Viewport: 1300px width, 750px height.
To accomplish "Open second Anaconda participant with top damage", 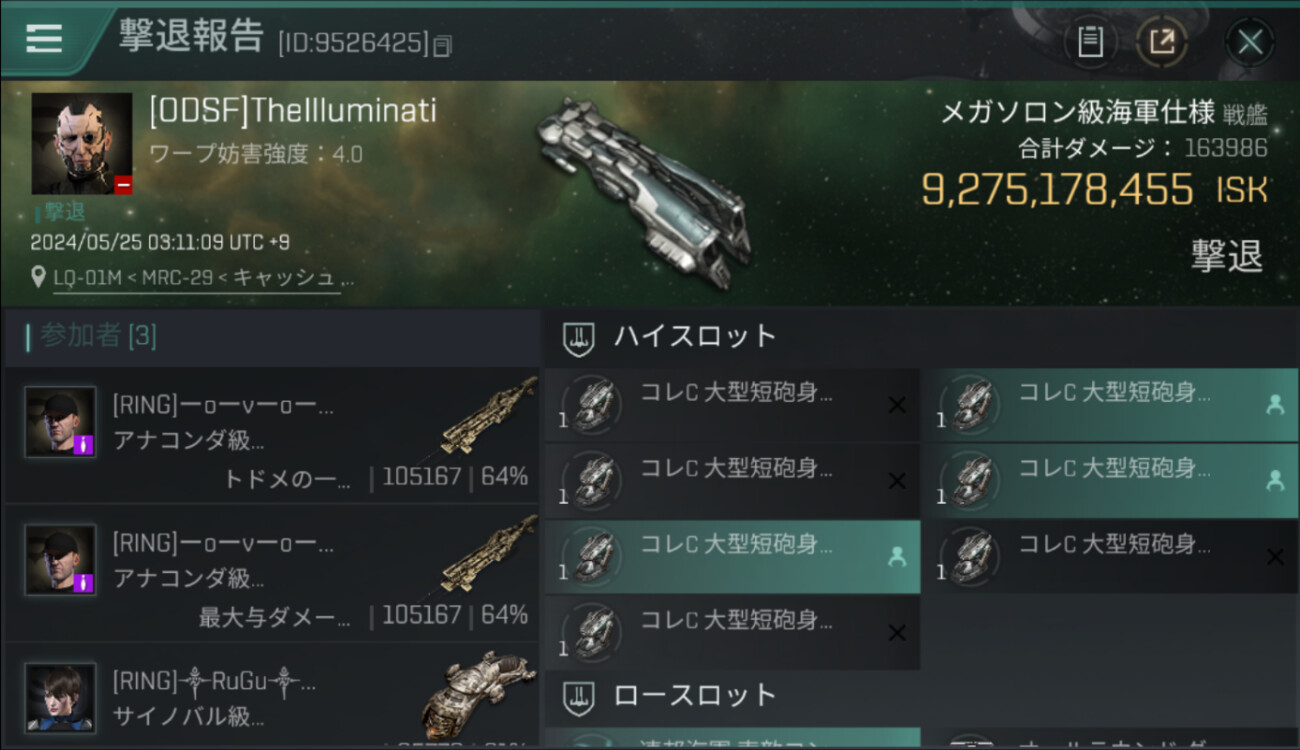I will 270,574.
